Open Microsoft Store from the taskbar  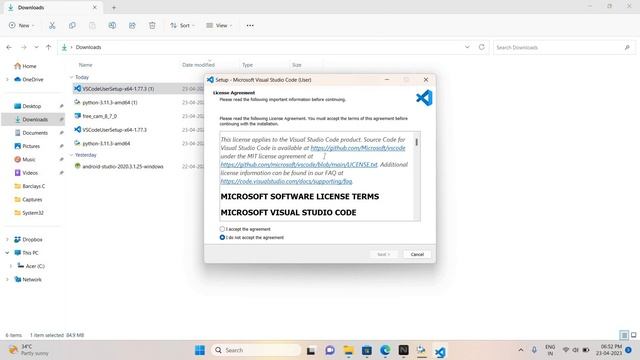[367, 350]
